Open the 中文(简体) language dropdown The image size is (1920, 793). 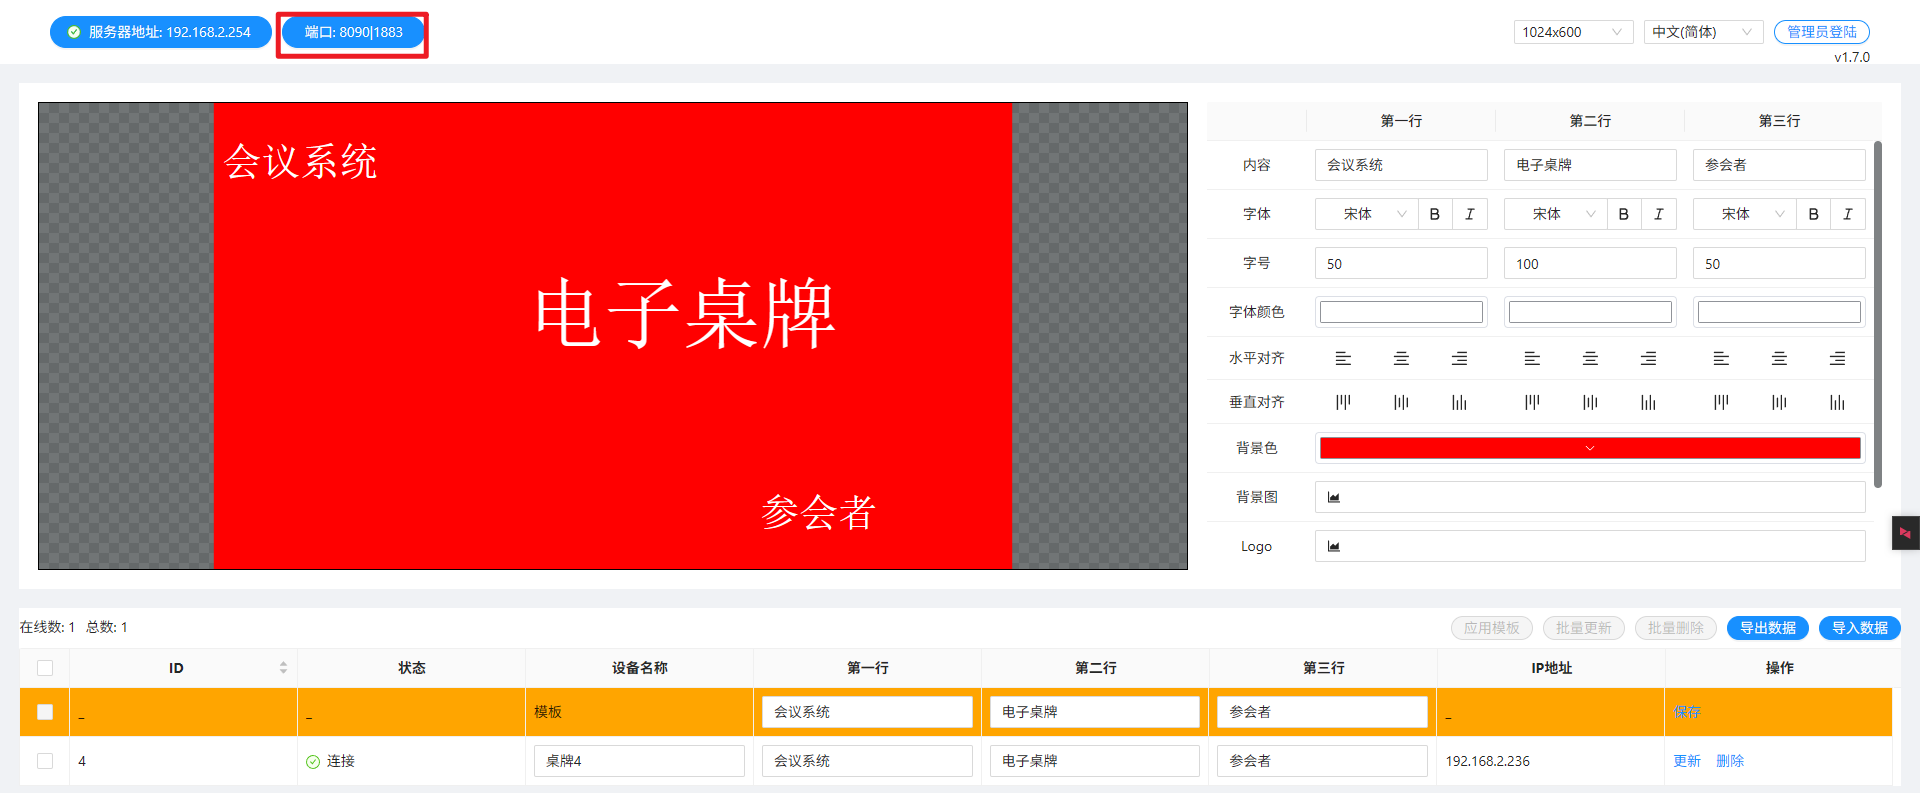1702,32
